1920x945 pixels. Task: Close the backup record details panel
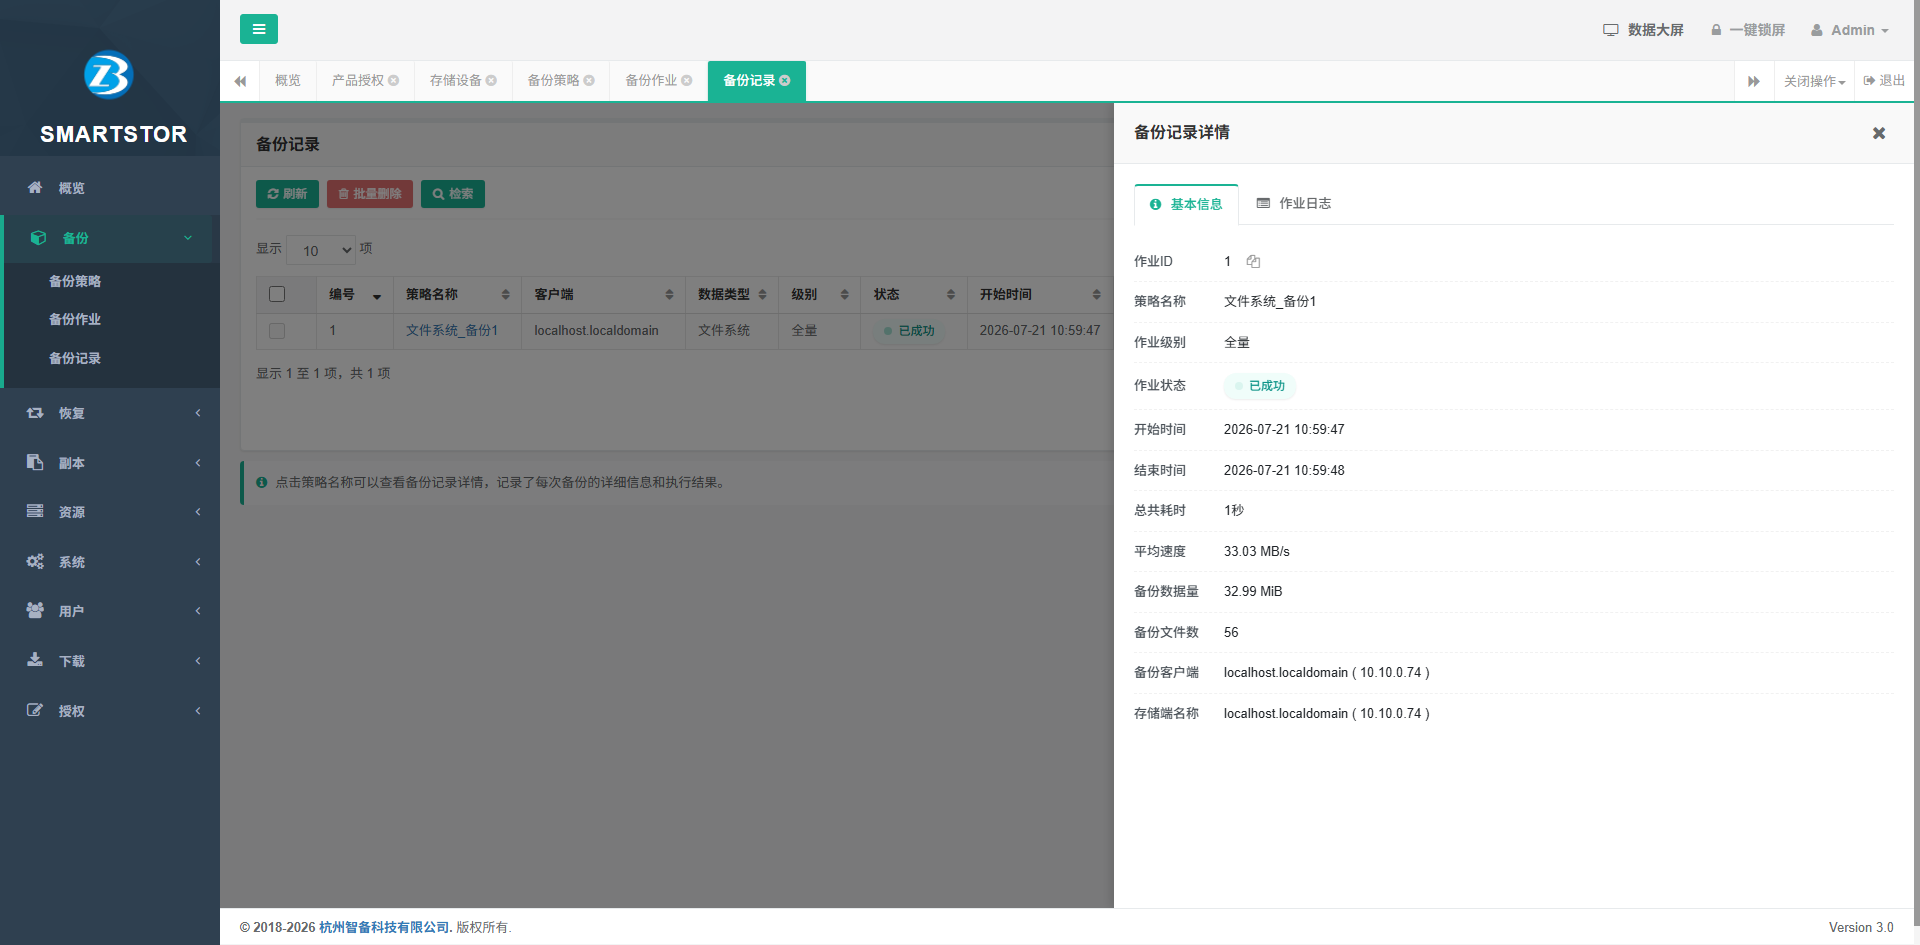point(1879,133)
